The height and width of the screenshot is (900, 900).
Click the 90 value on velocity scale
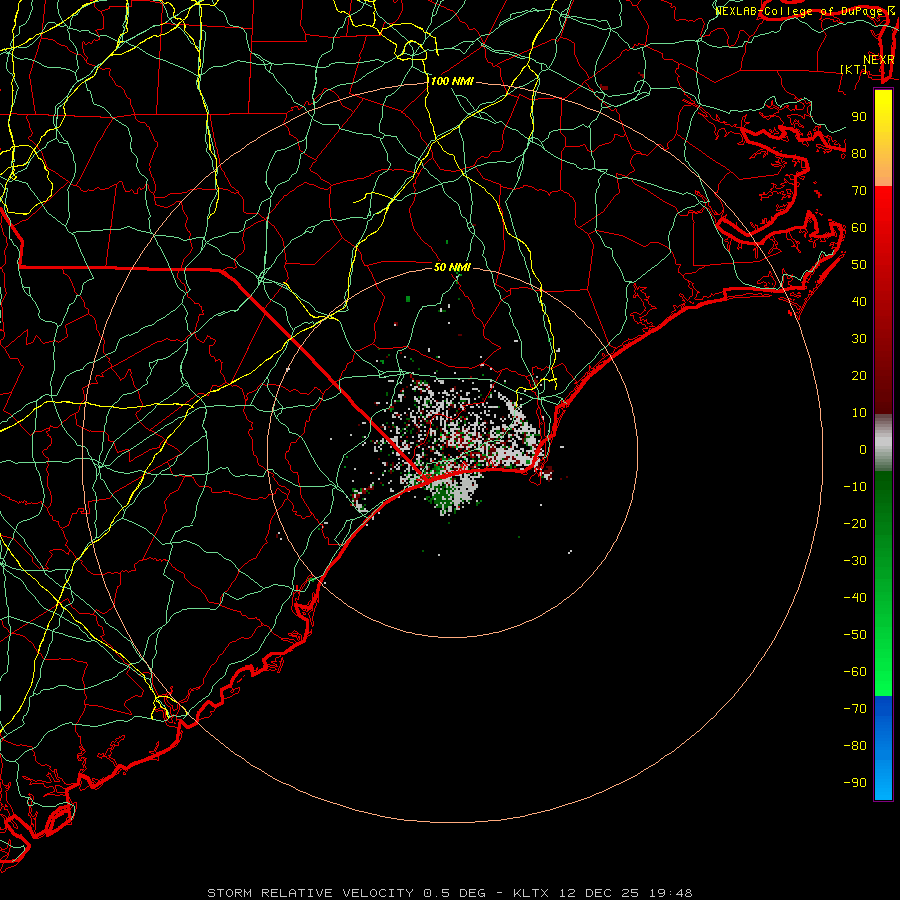pyautogui.click(x=859, y=117)
